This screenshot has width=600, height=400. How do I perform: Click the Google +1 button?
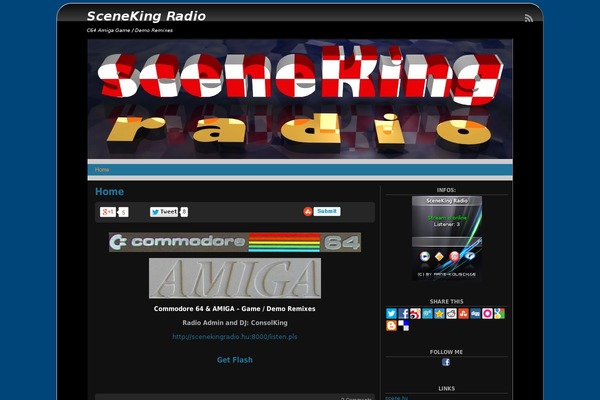(108, 212)
